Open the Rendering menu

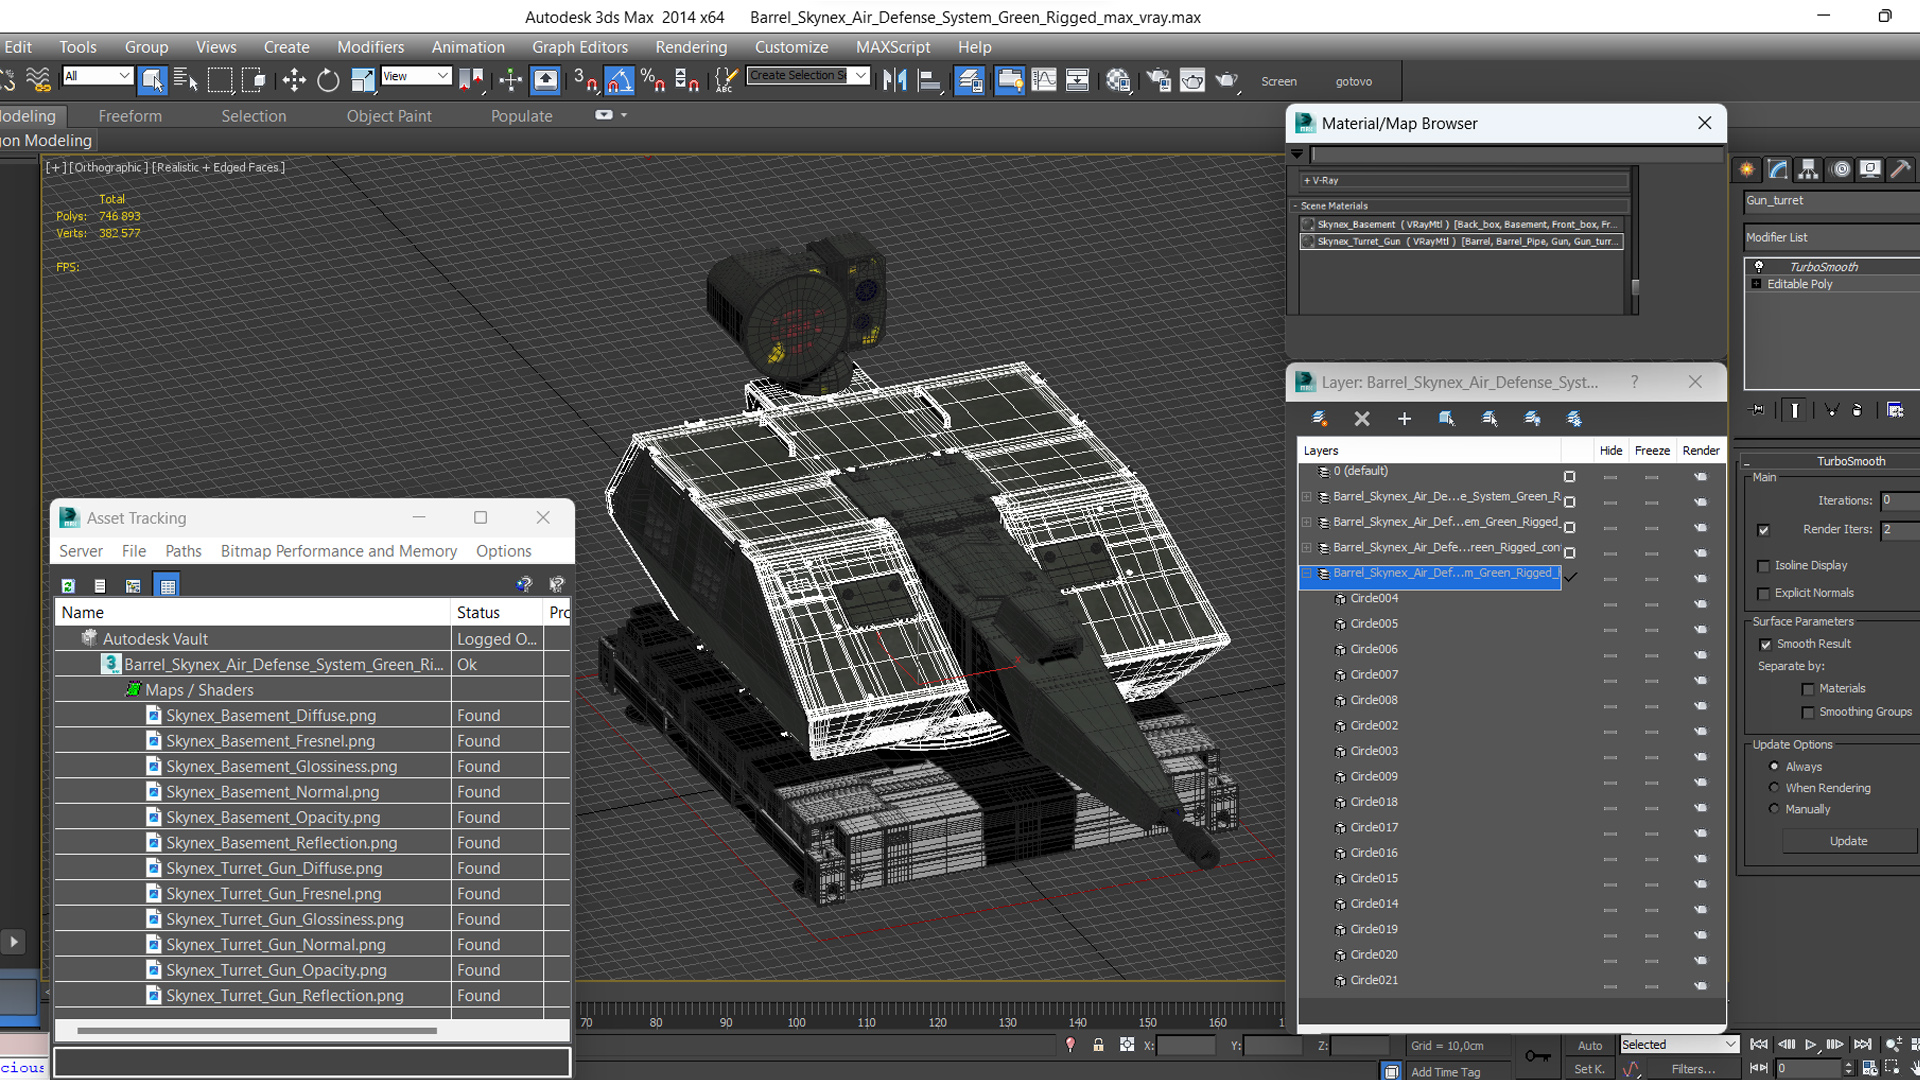(691, 47)
